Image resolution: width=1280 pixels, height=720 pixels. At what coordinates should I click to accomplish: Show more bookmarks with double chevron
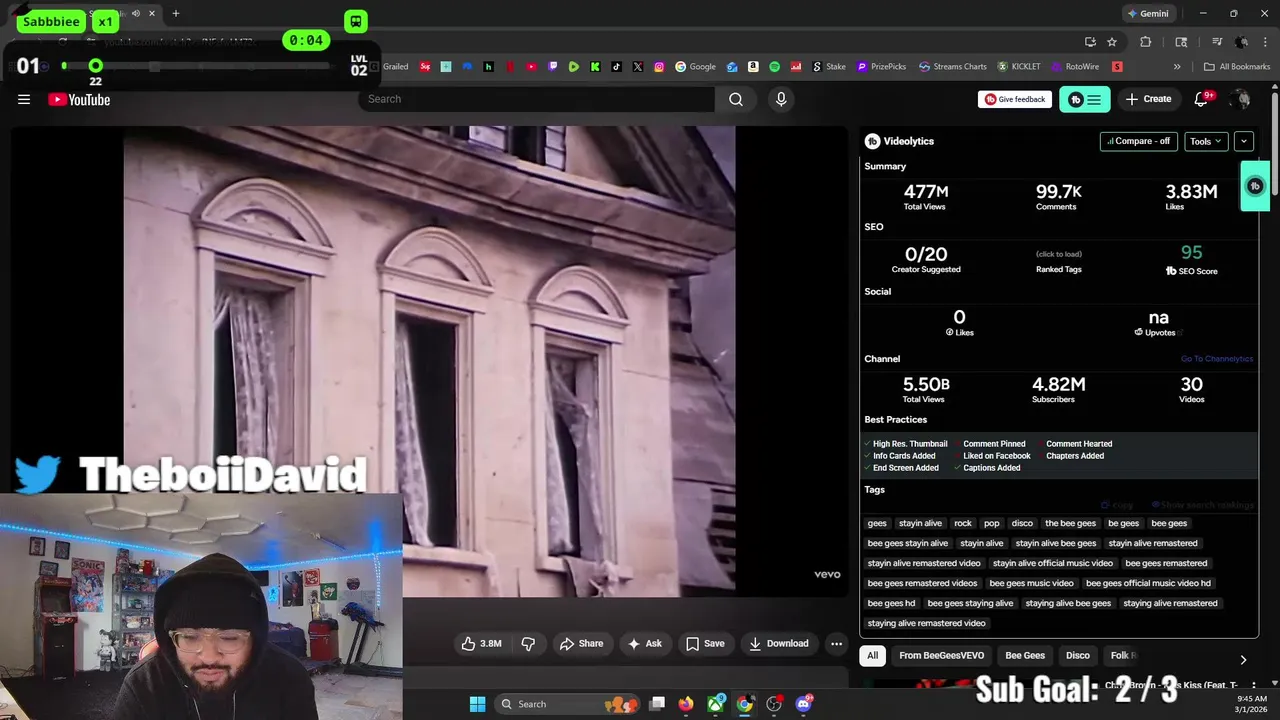click(1177, 67)
